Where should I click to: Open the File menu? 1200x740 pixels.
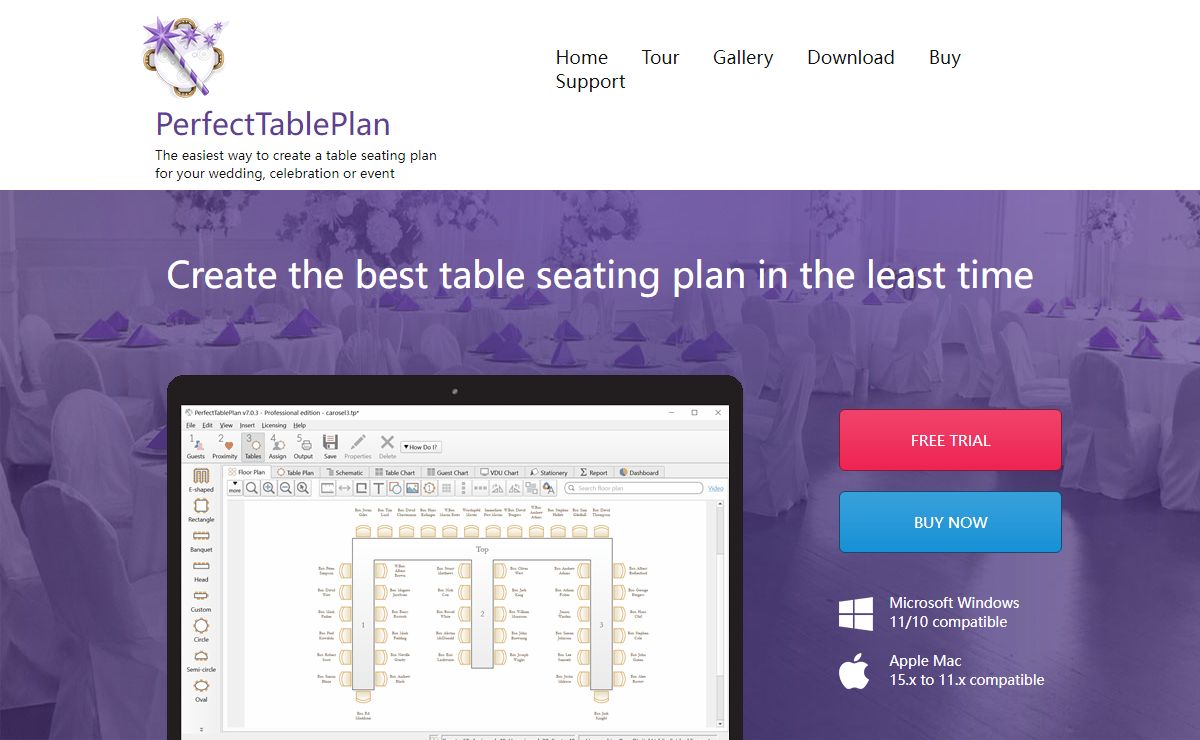tap(190, 425)
